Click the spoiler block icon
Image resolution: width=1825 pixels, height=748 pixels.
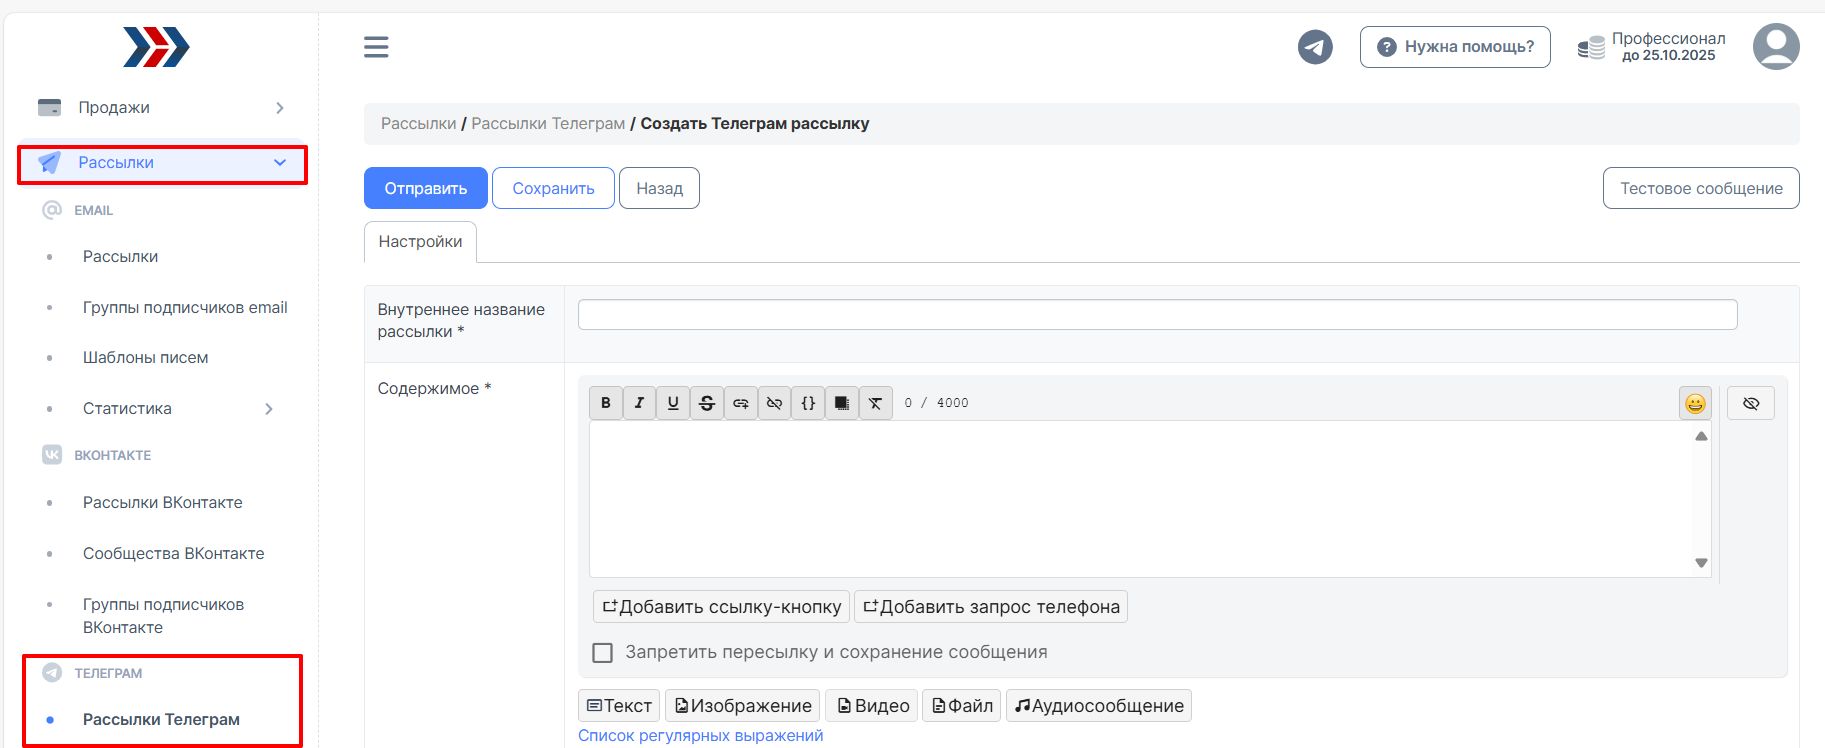tap(842, 403)
